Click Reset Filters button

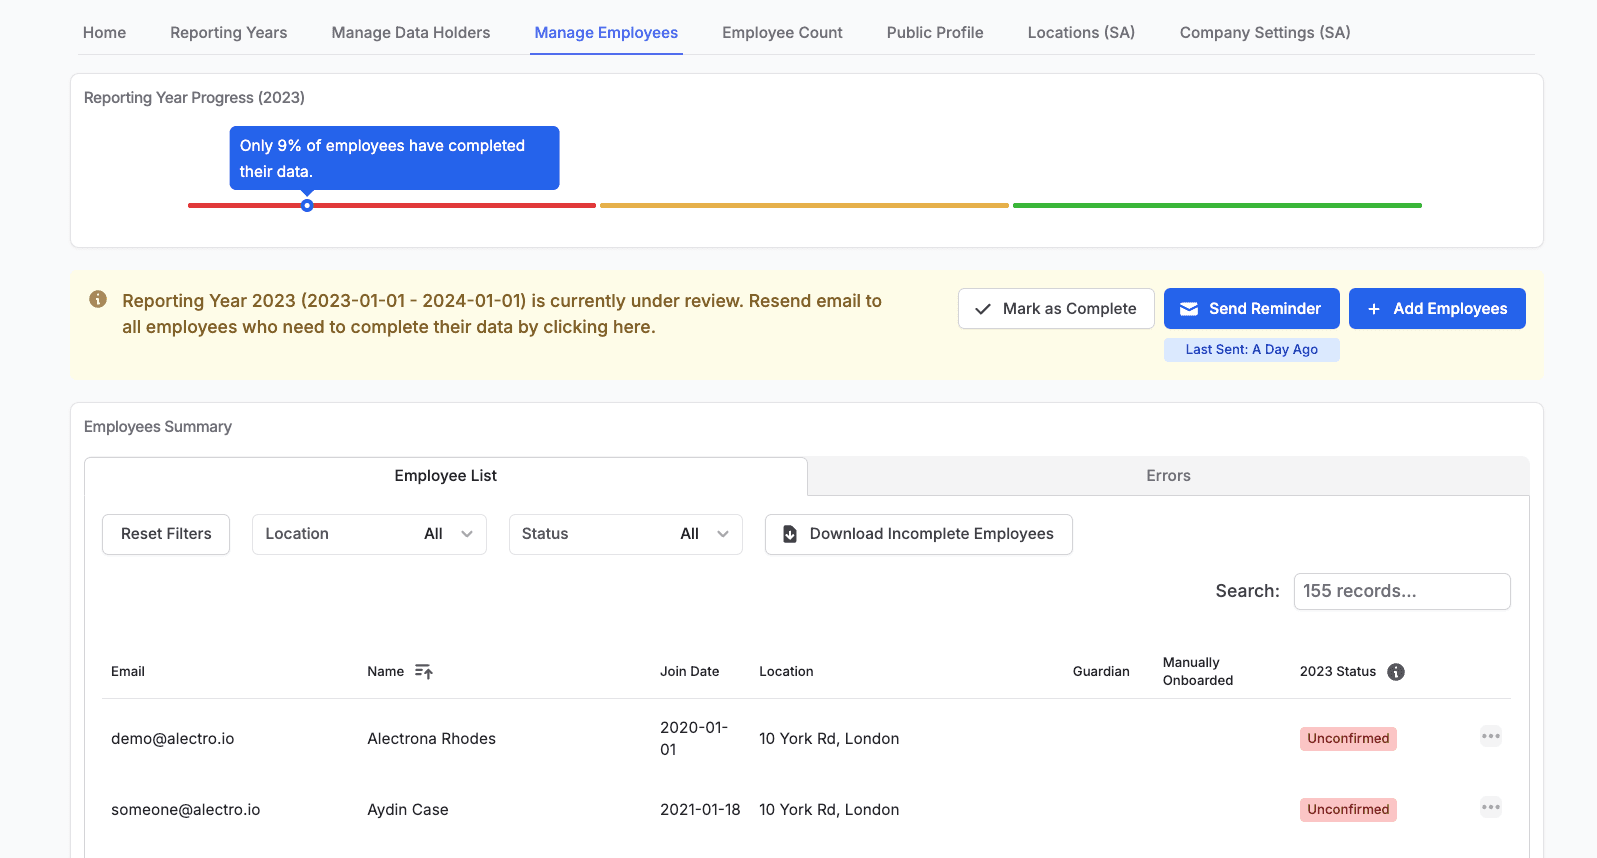[x=166, y=534]
